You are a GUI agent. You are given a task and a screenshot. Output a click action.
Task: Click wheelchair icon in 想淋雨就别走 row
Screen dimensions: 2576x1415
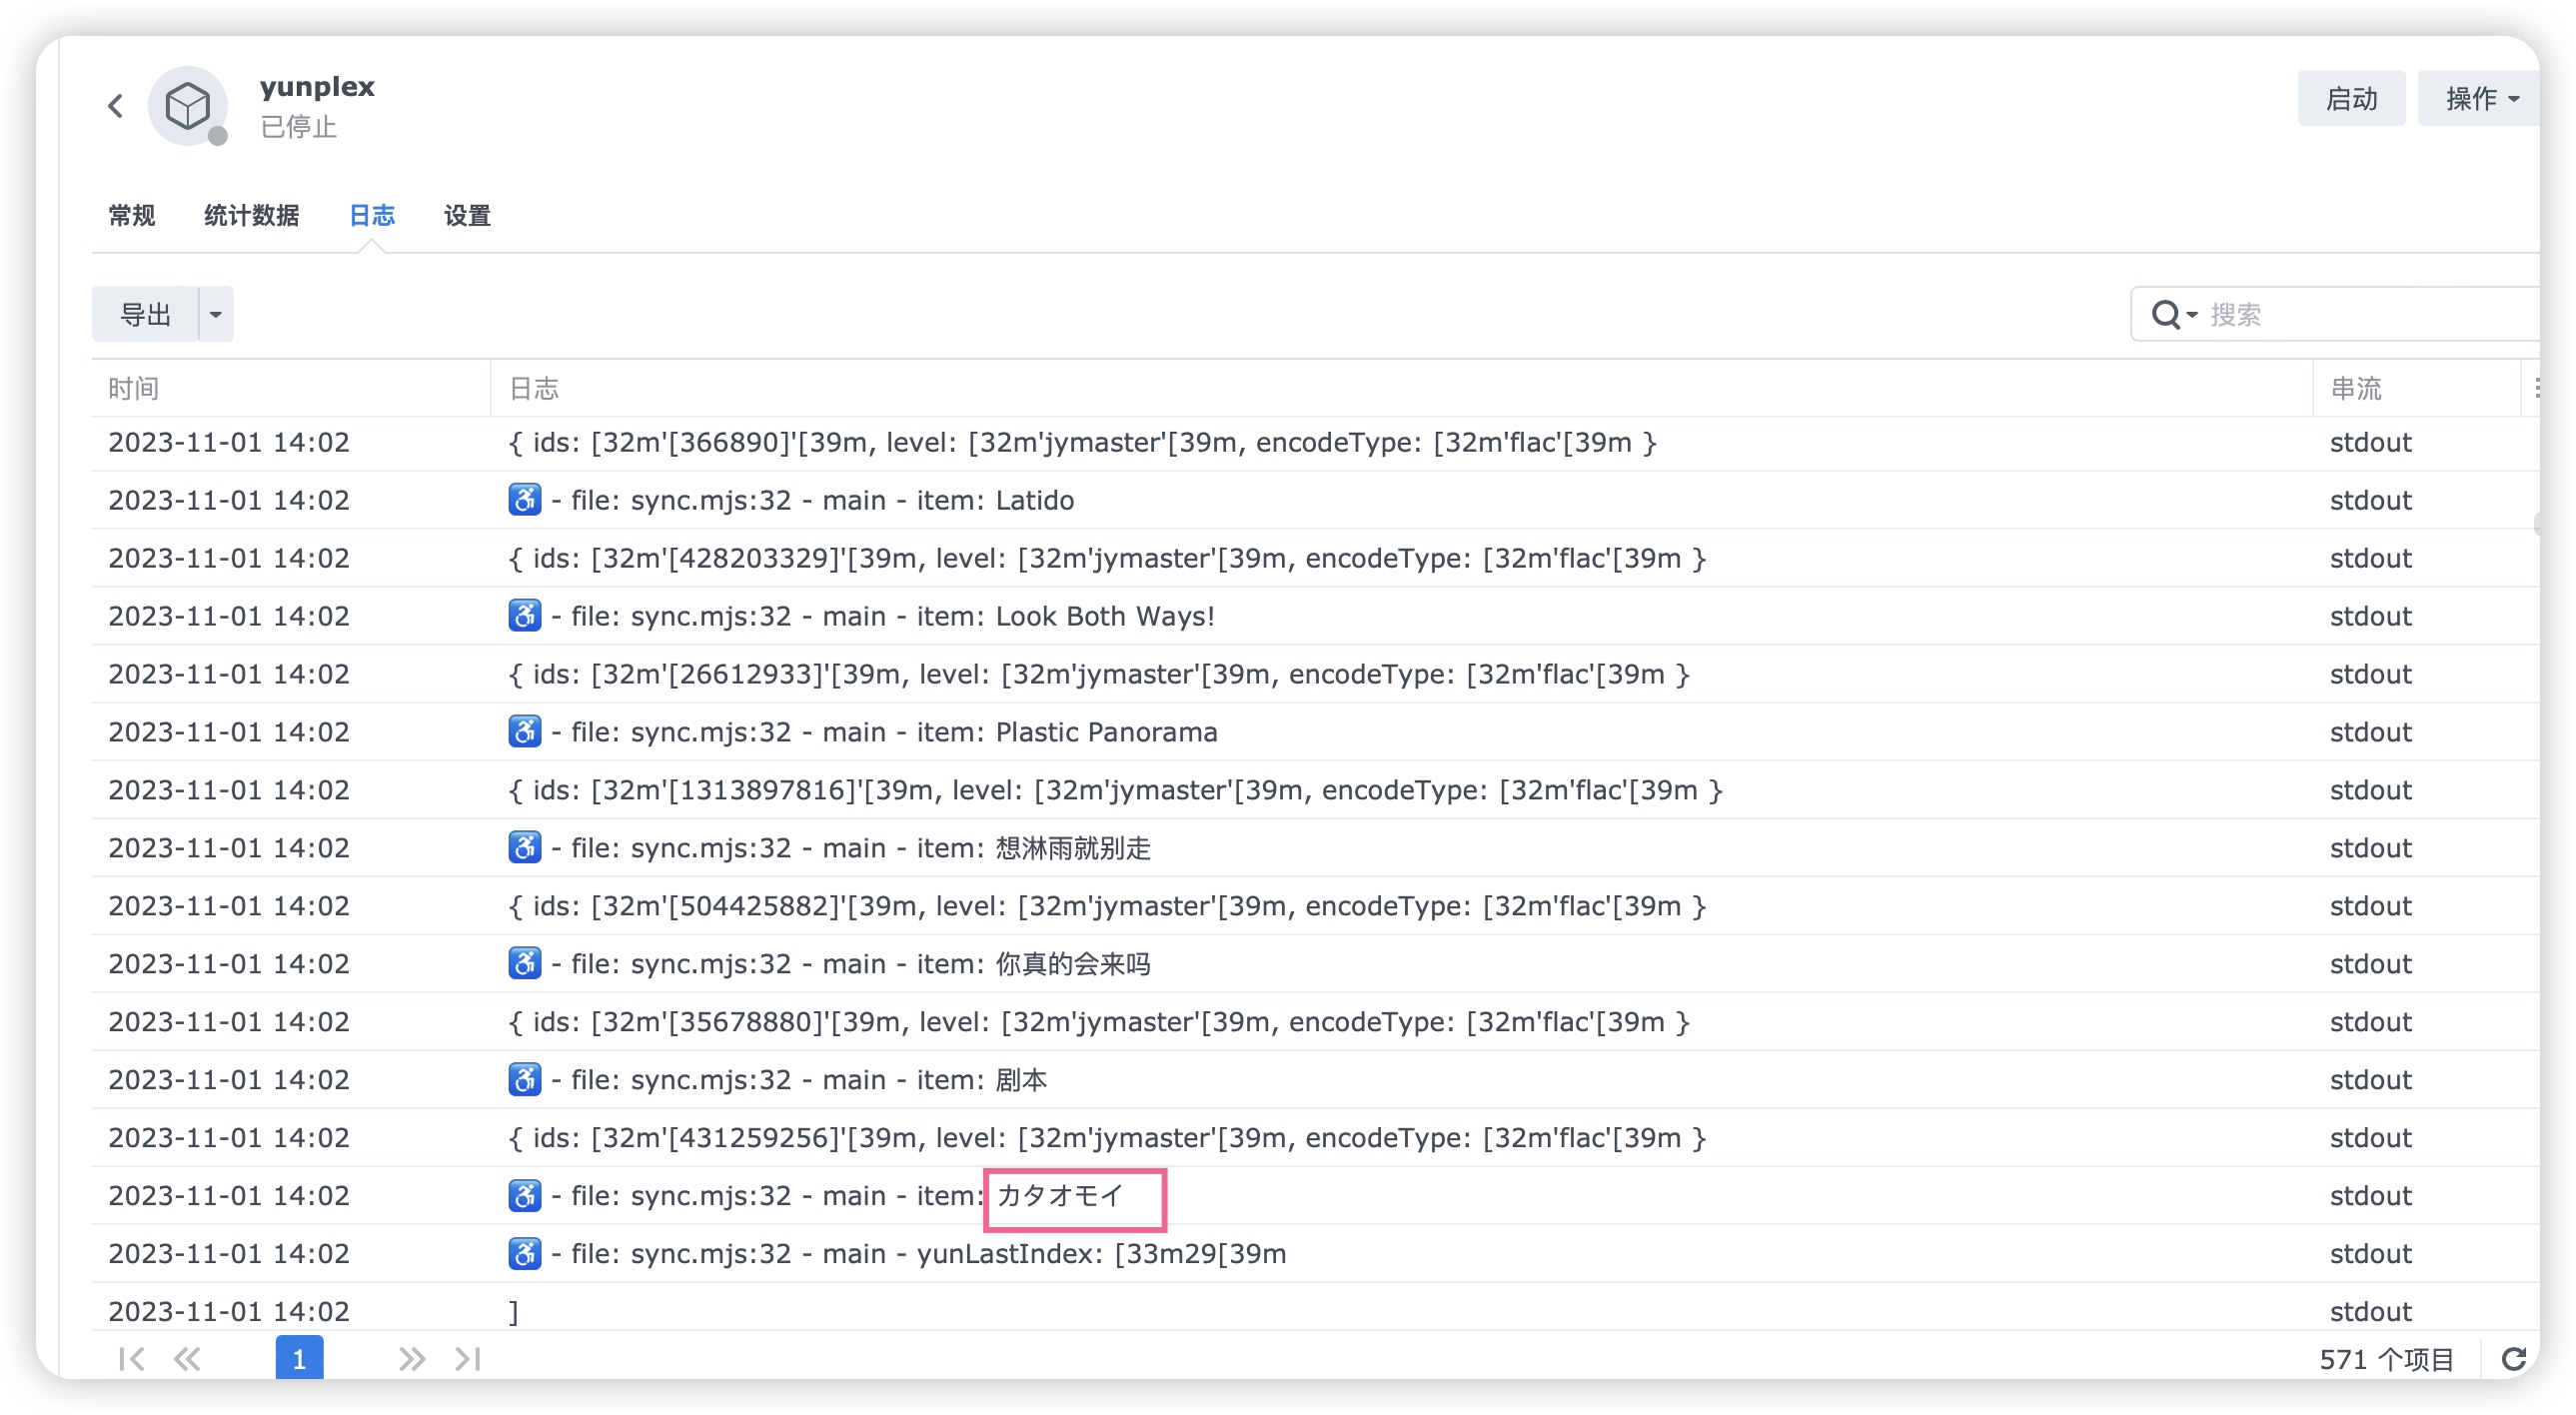coord(525,847)
